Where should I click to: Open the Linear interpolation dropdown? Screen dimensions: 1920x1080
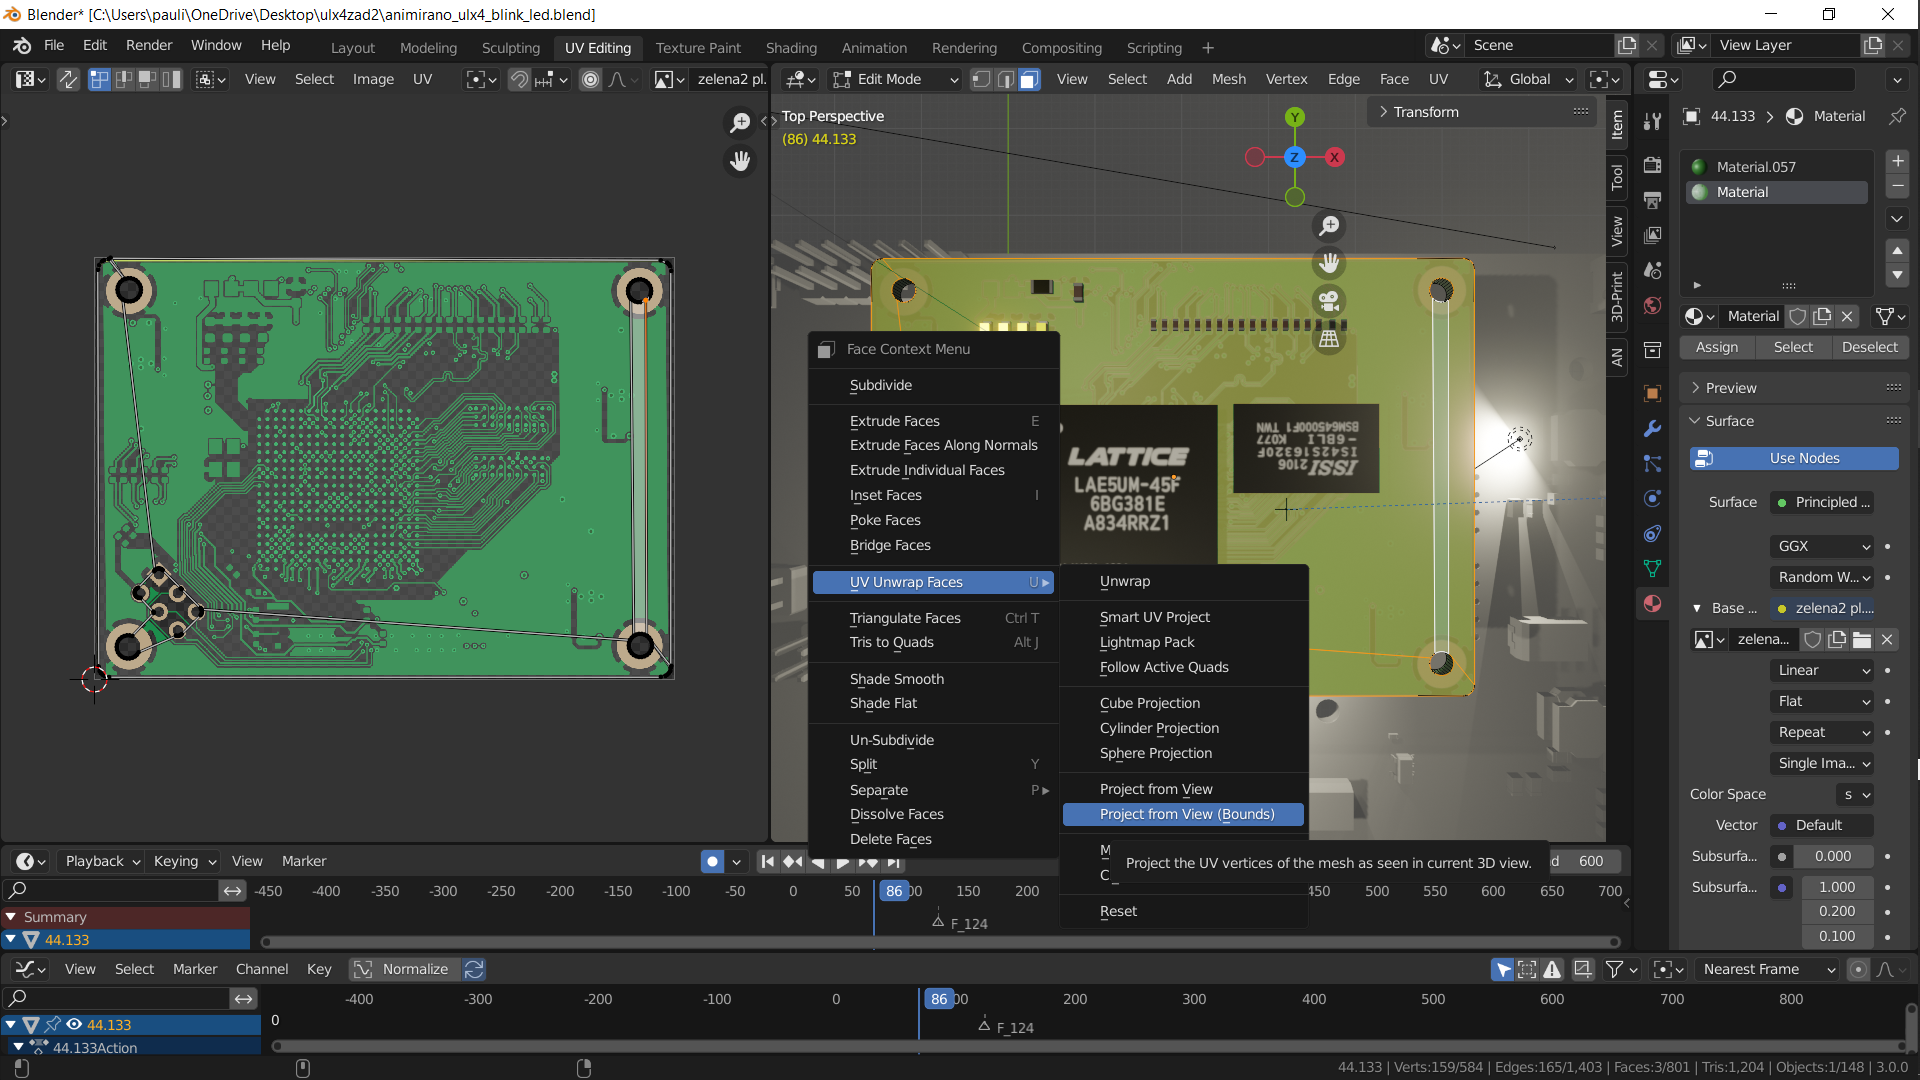[1823, 670]
